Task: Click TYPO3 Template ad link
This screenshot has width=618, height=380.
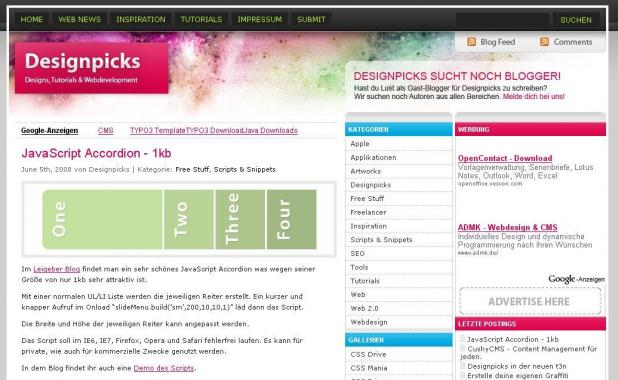Action: click(x=158, y=130)
